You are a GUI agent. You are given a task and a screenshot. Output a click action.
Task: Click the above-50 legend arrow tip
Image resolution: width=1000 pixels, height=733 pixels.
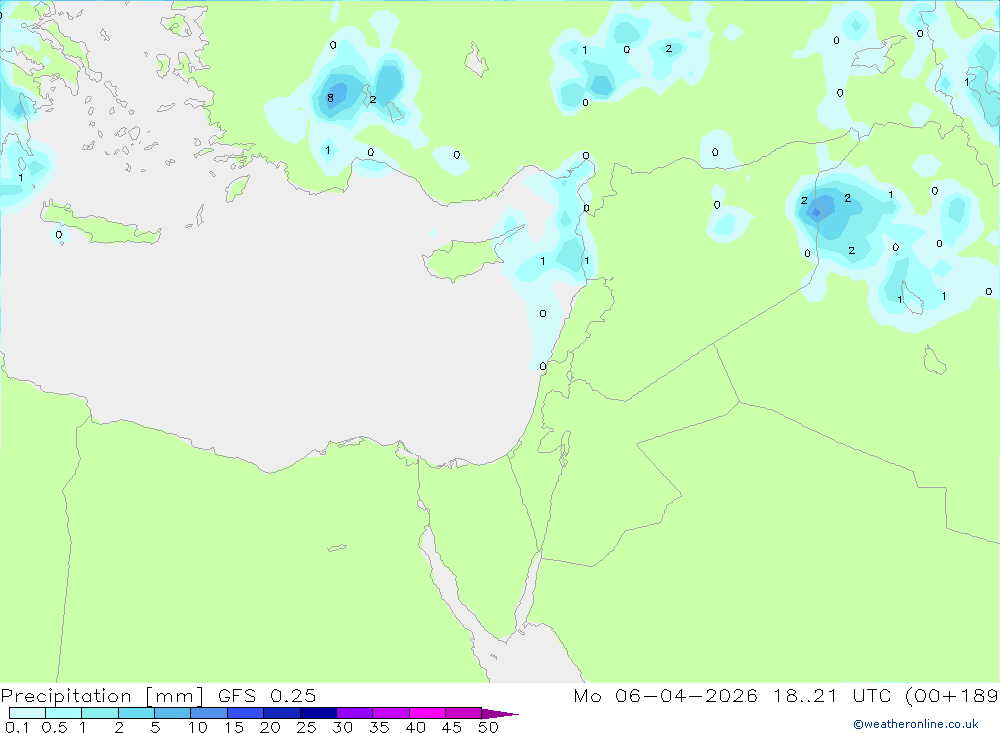501,714
